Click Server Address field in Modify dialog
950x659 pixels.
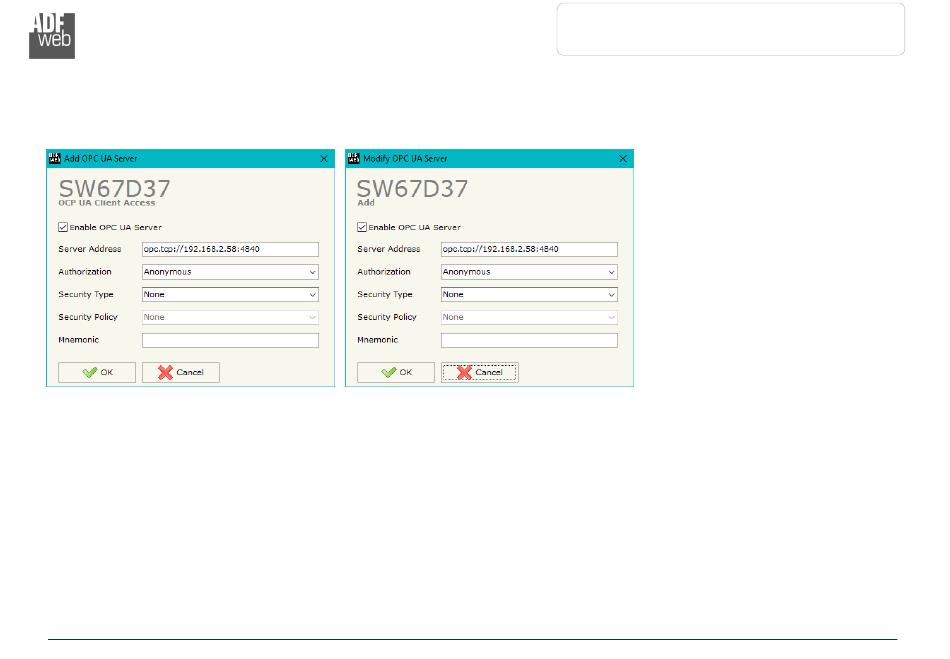(529, 249)
